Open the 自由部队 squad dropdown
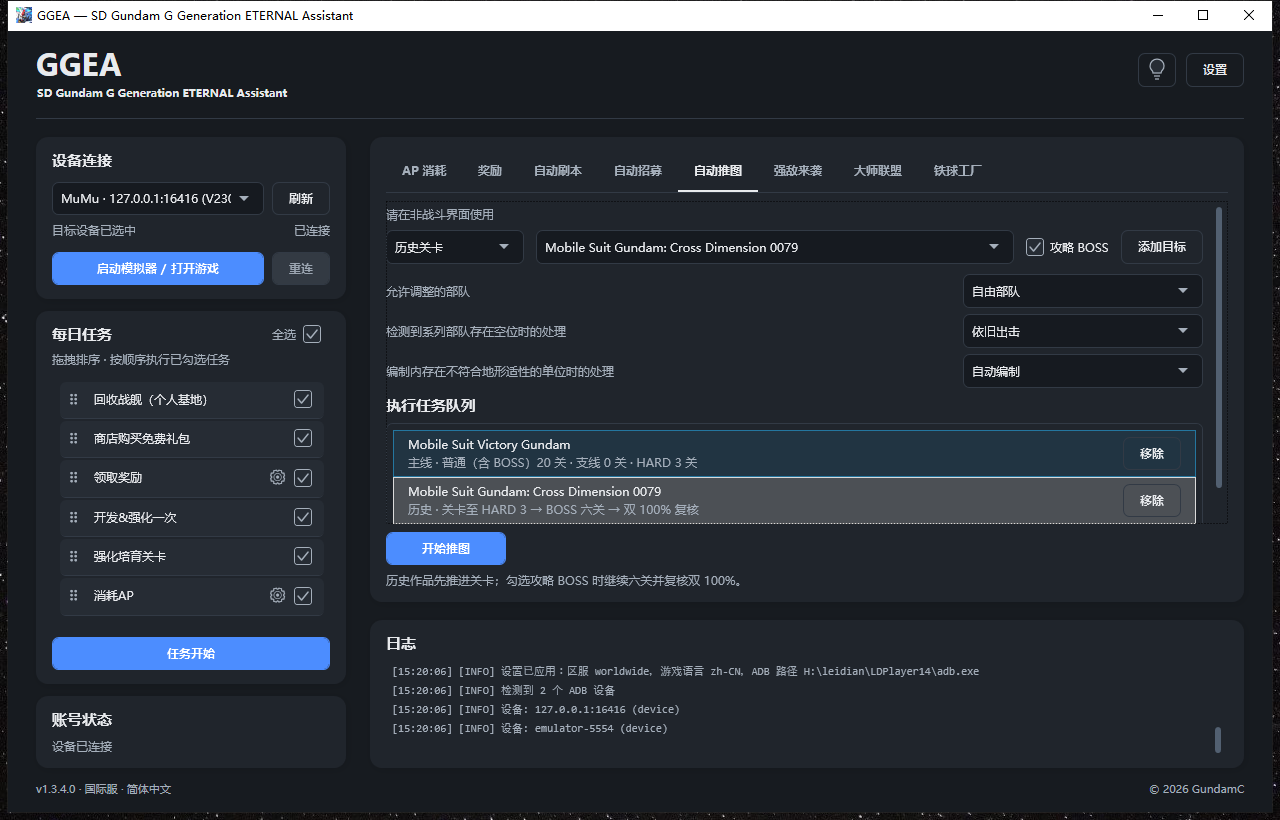This screenshot has height=820, width=1280. point(1082,291)
